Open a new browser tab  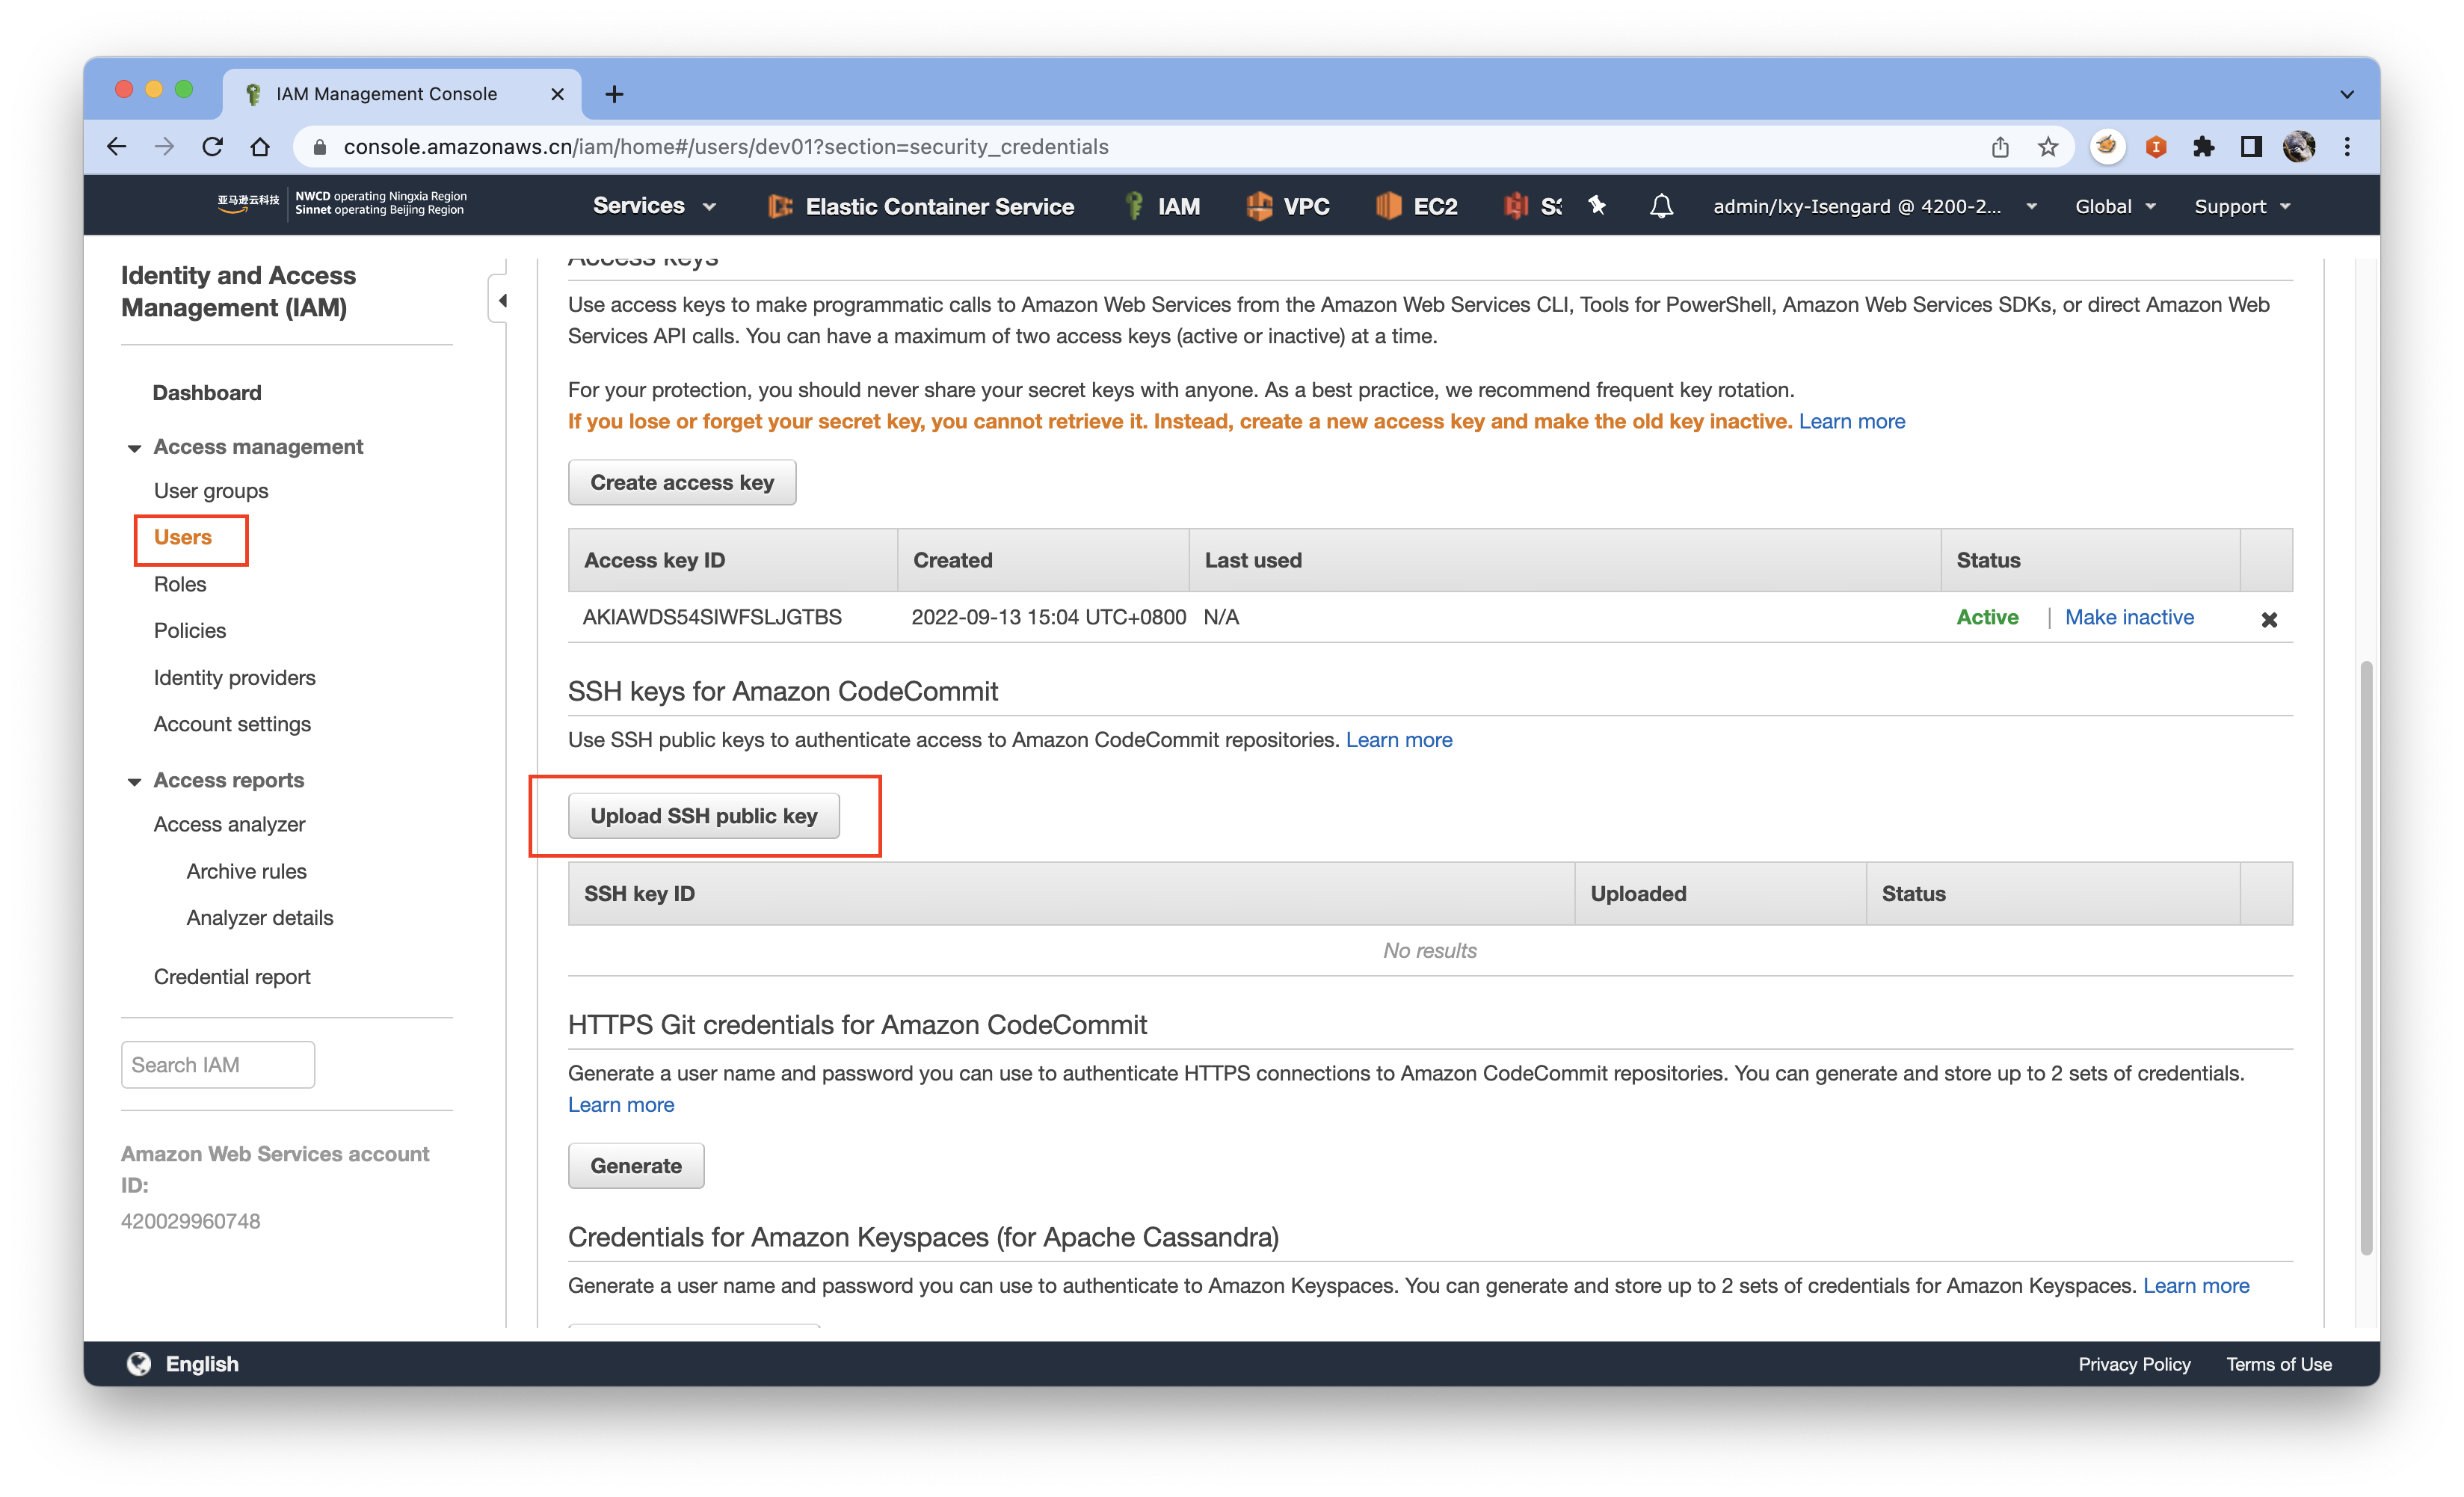coord(614,94)
